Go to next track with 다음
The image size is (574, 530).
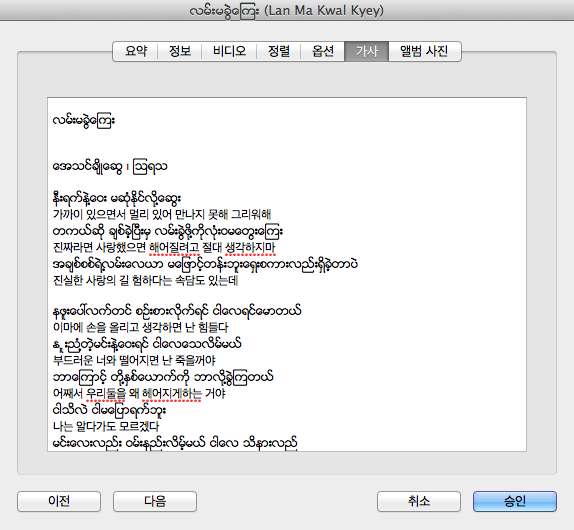155,501
